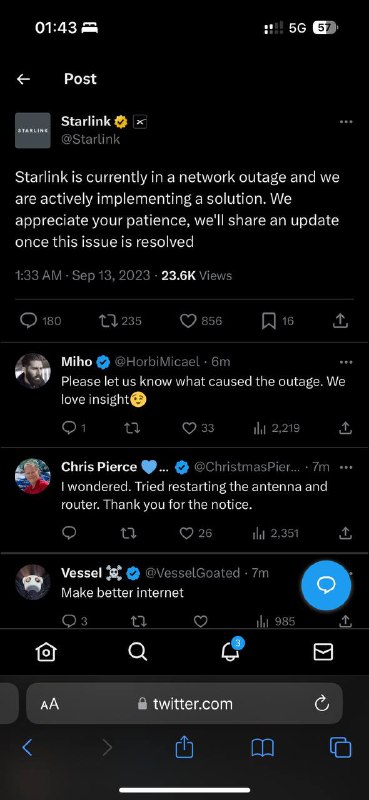Open the Search tab in bottom navigation
Viewport: 369px width, 800px height.
tap(137, 652)
